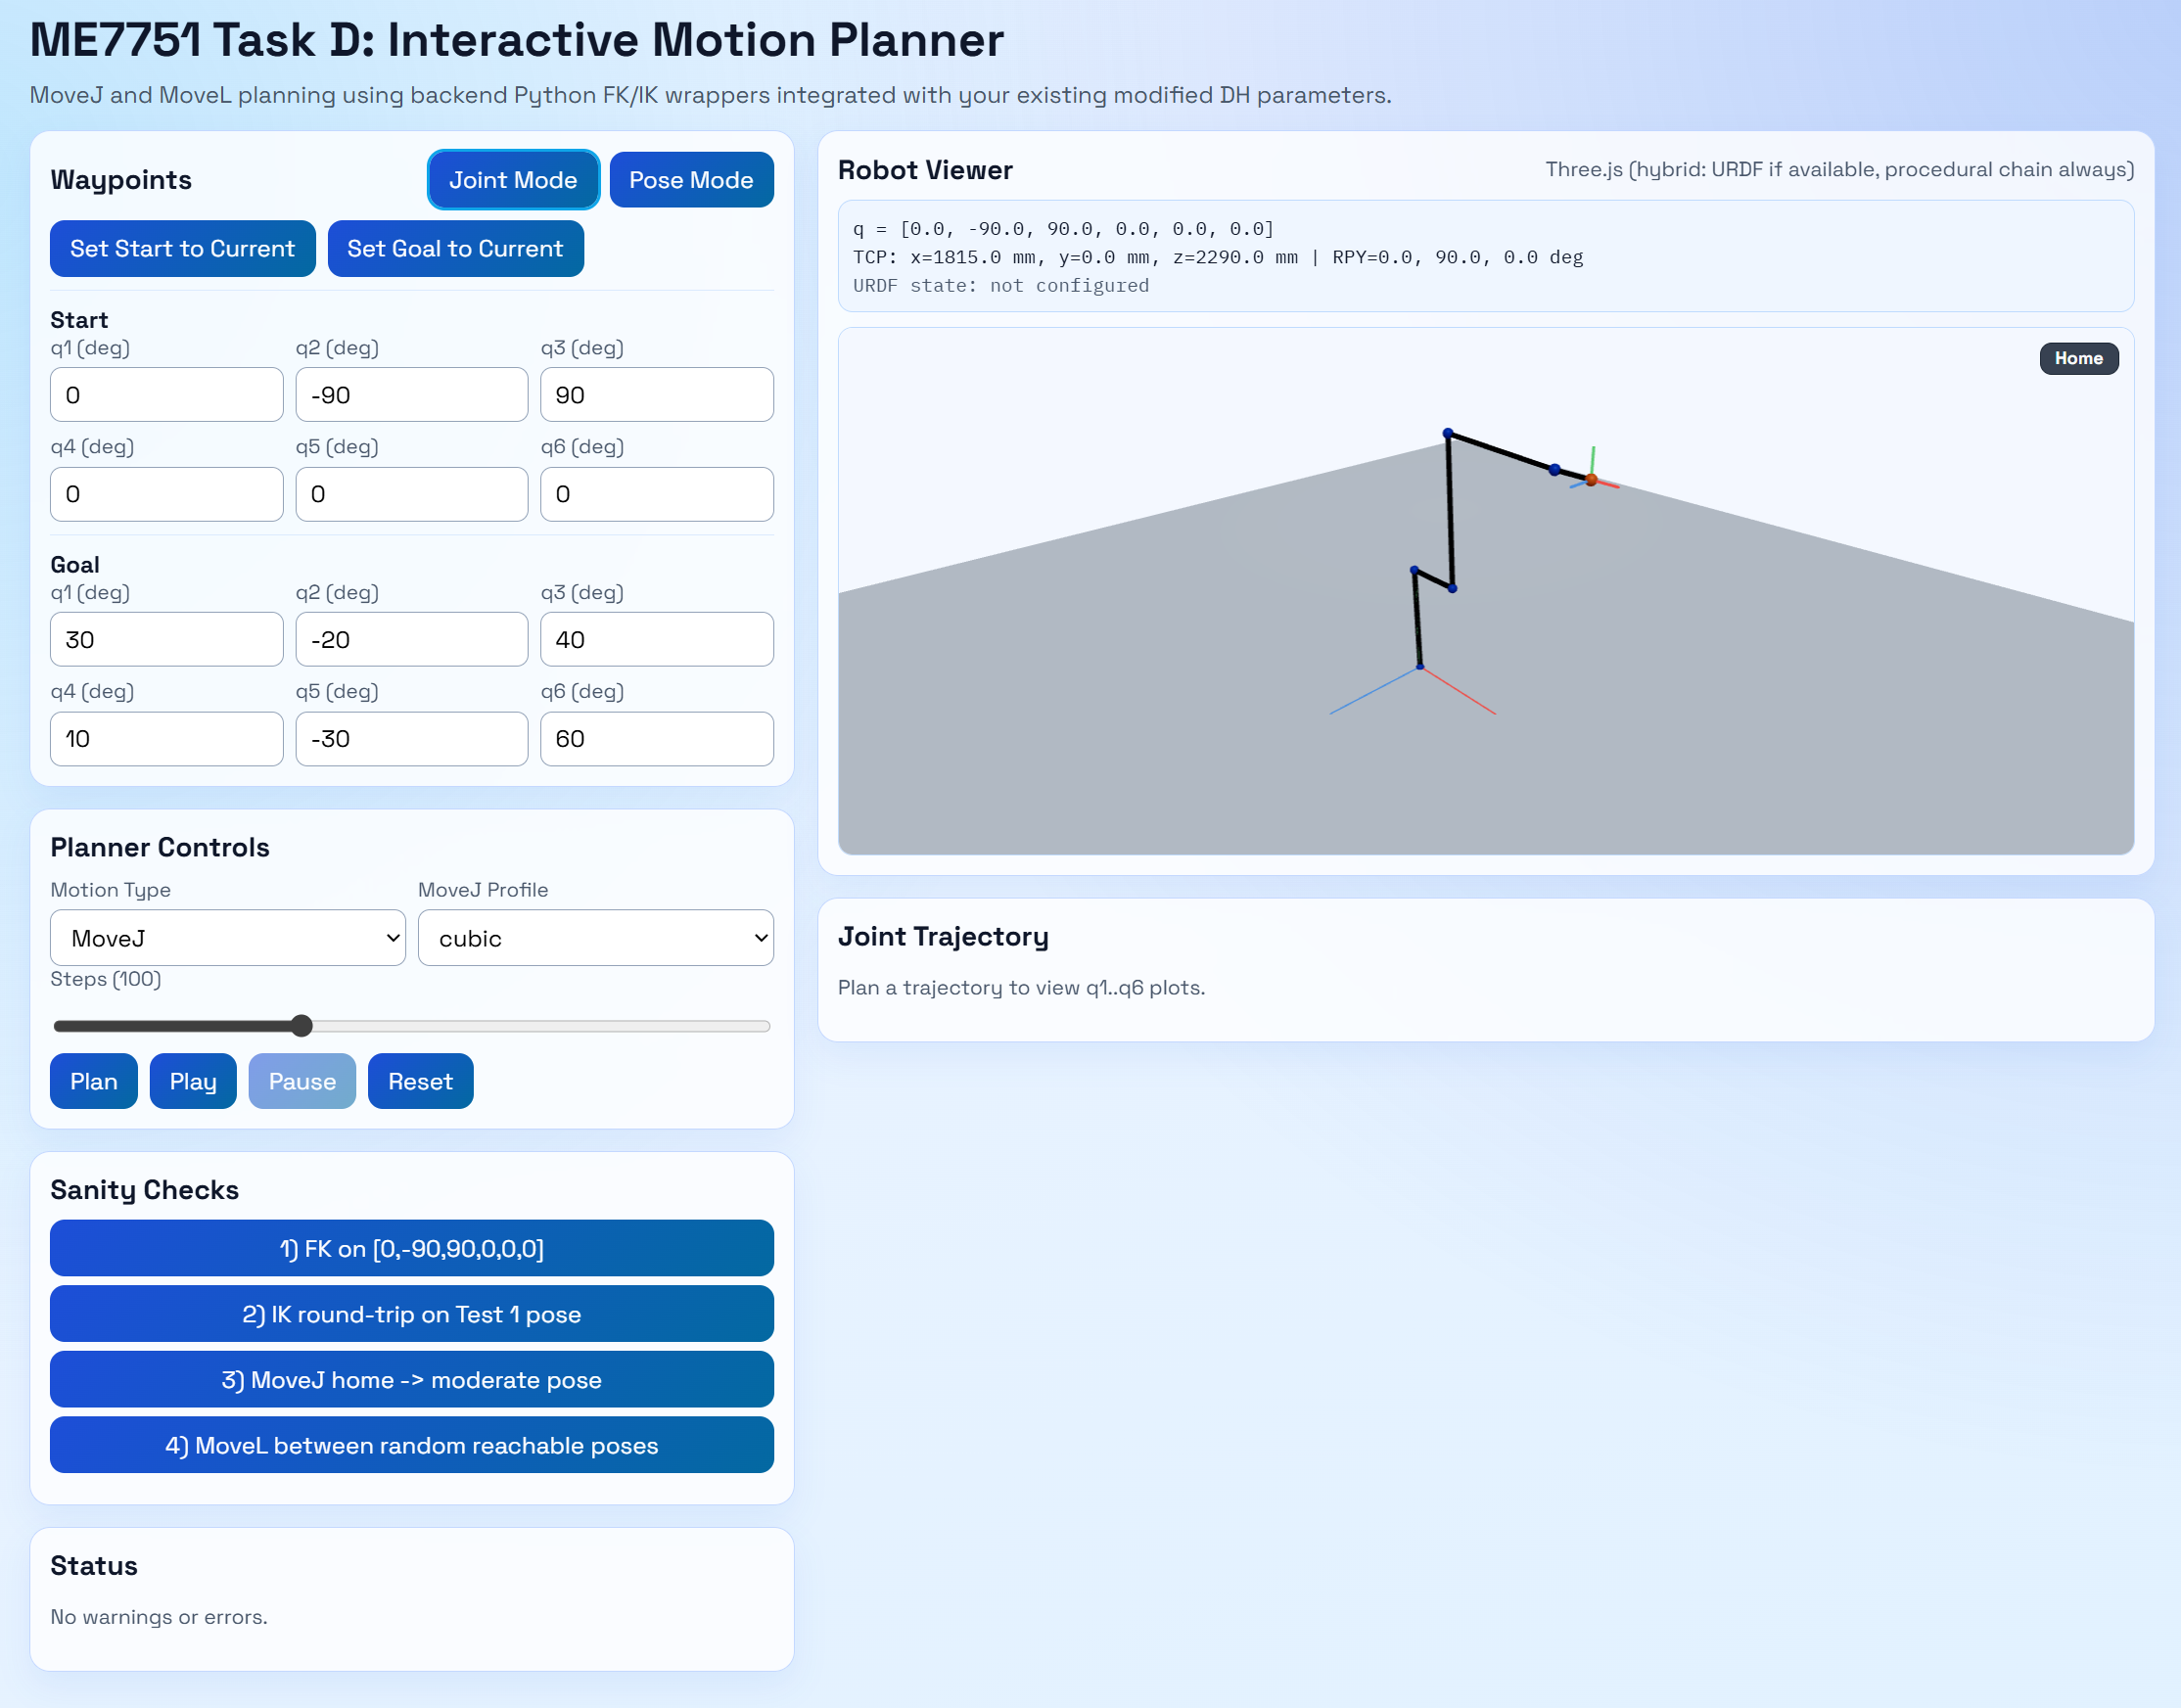Run FK sanity check on [0,-90,90,0,0,0]

pos(411,1248)
